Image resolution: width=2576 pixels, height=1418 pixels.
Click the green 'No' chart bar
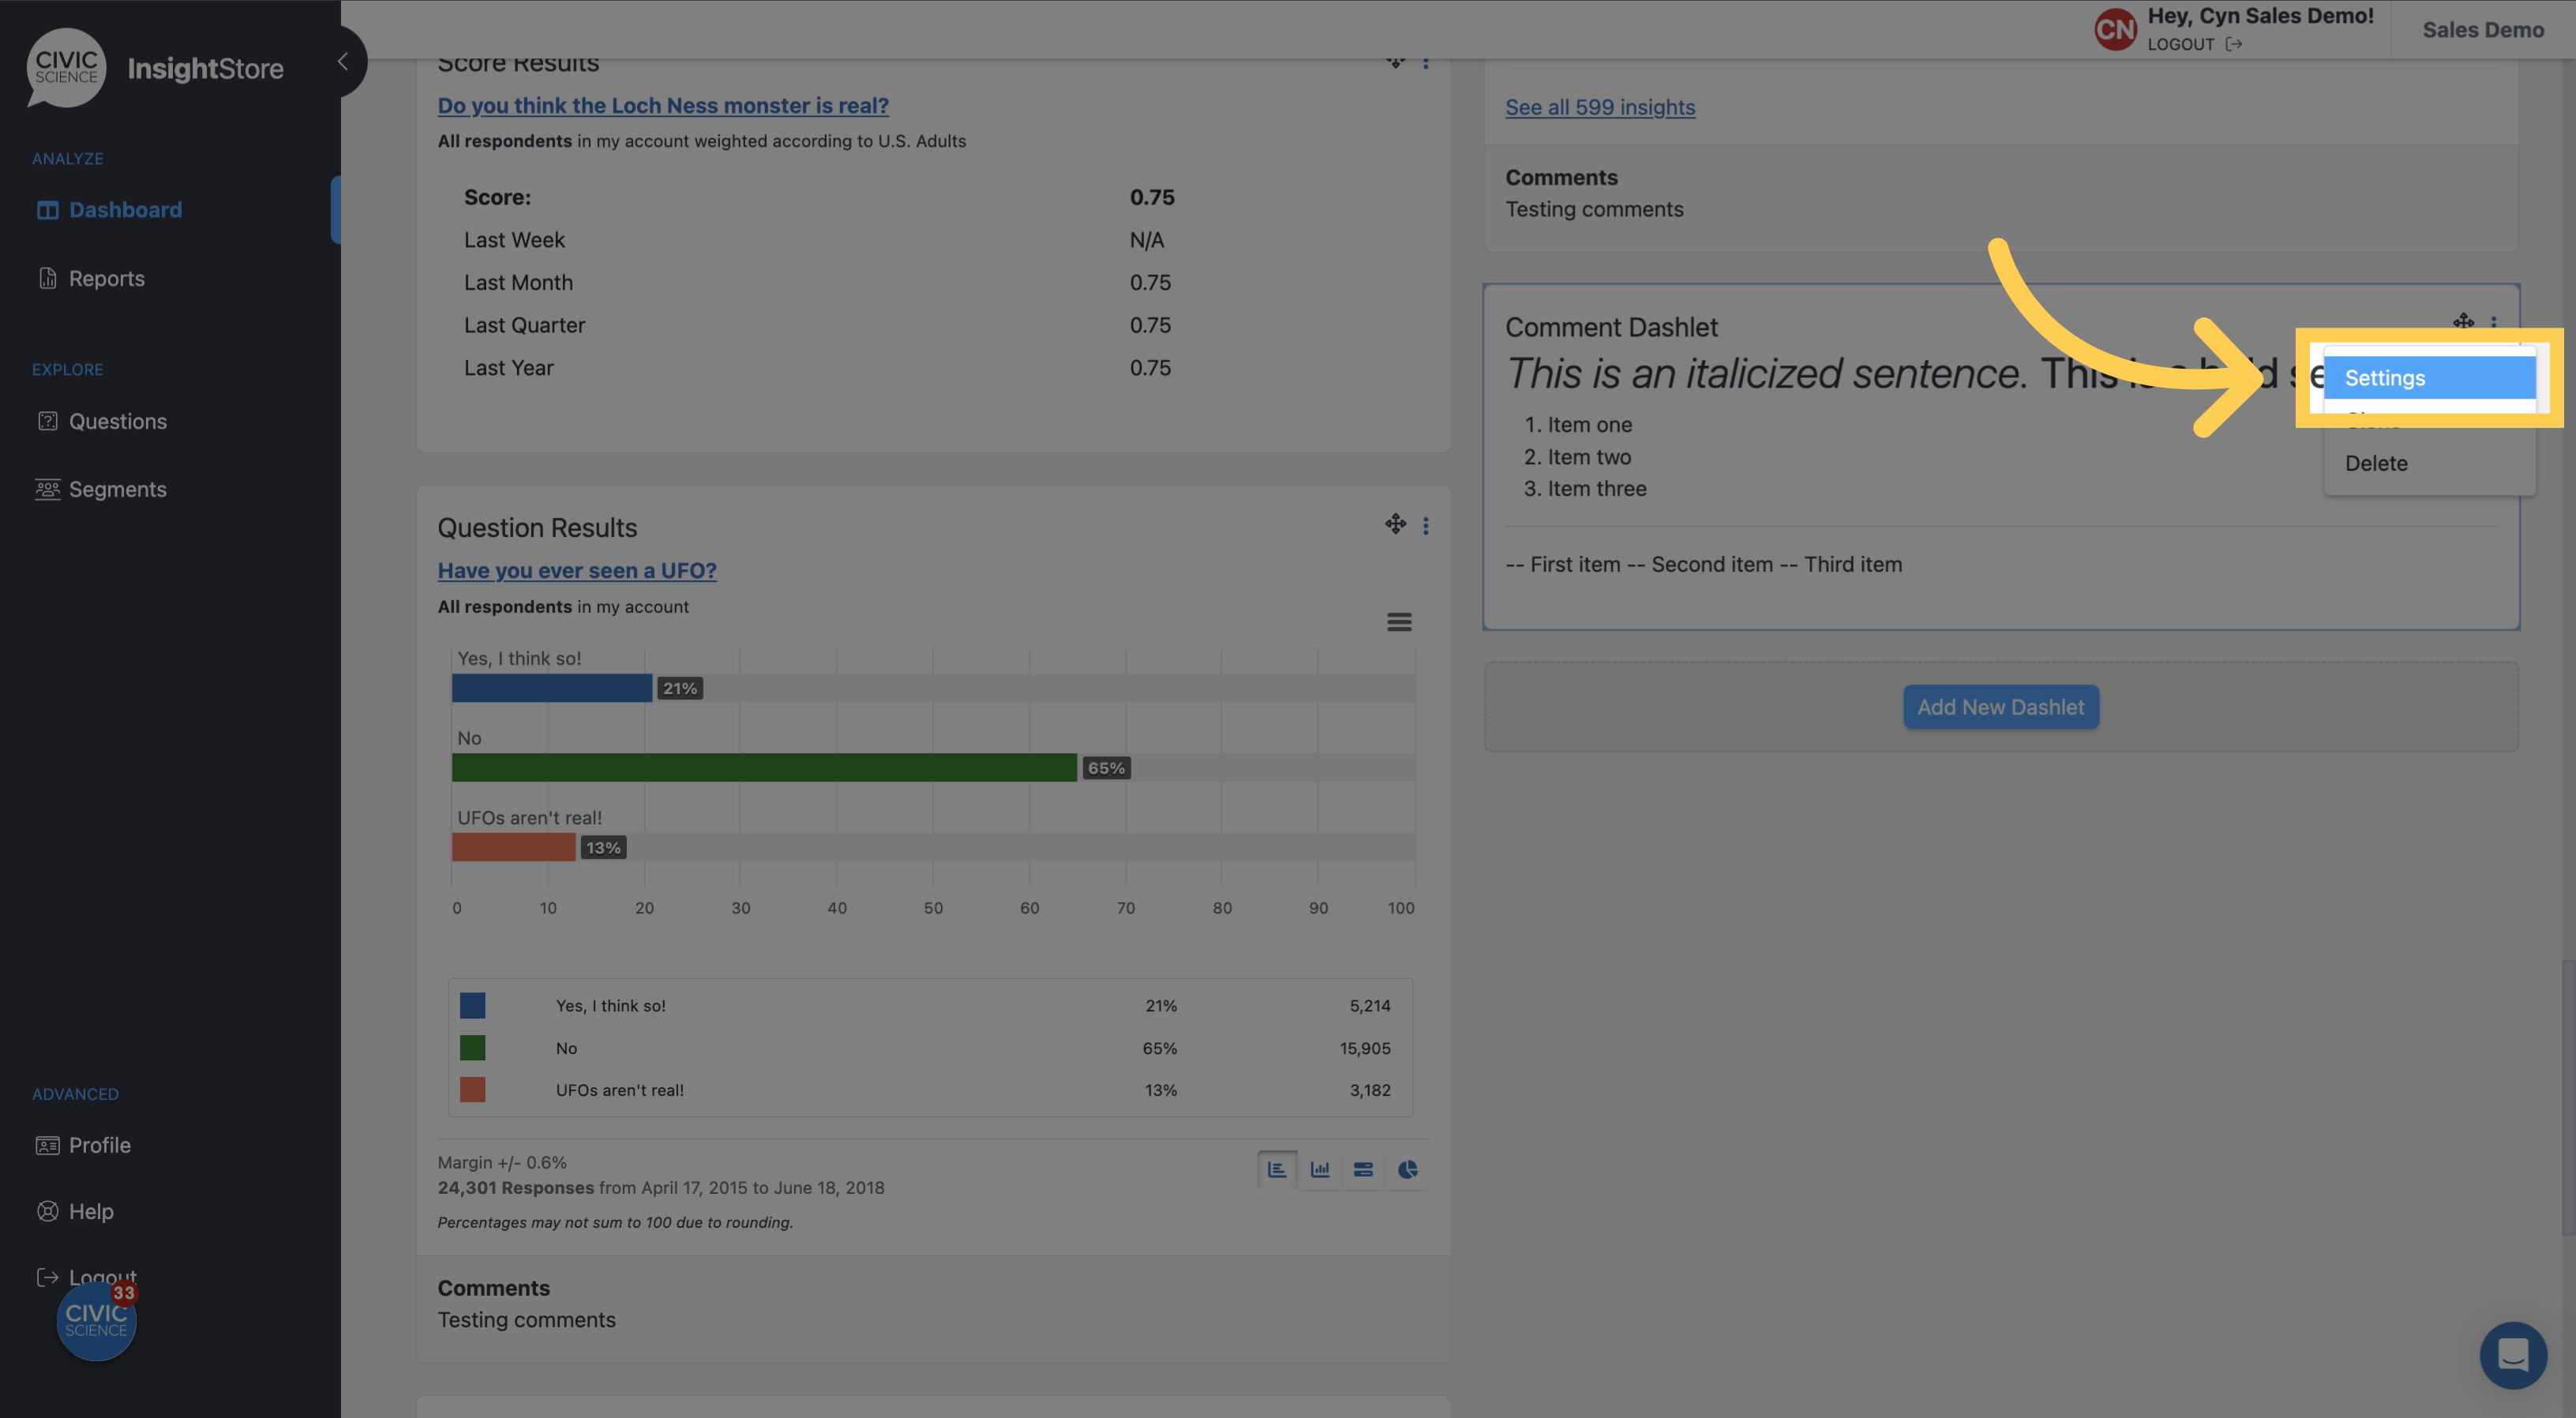point(764,768)
